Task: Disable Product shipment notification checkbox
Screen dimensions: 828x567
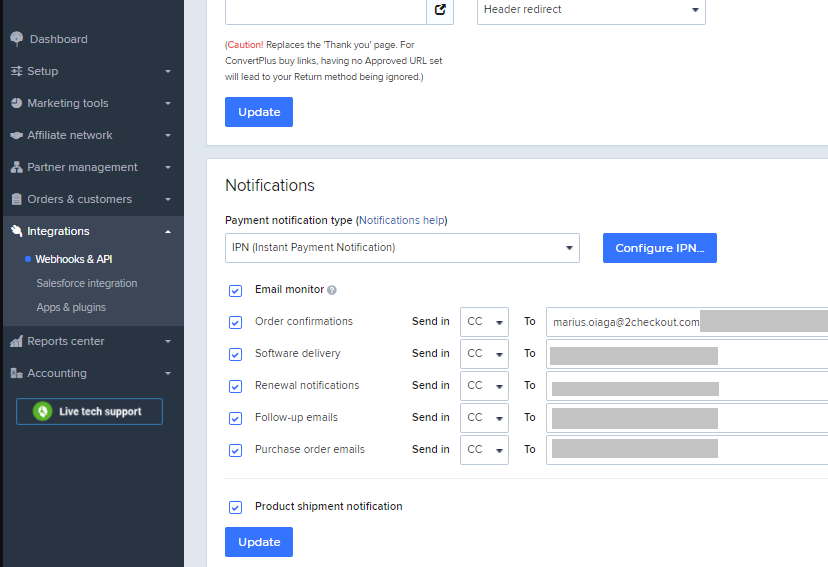Action: pos(235,507)
